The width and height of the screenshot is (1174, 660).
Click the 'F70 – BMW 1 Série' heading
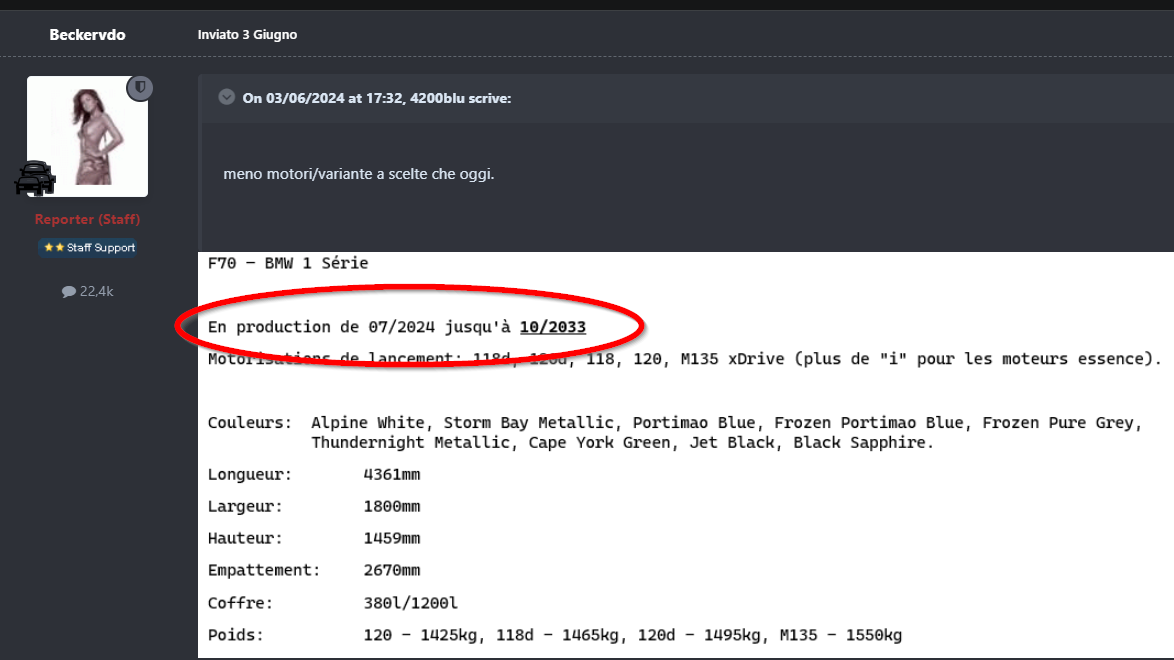pyautogui.click(x=288, y=264)
